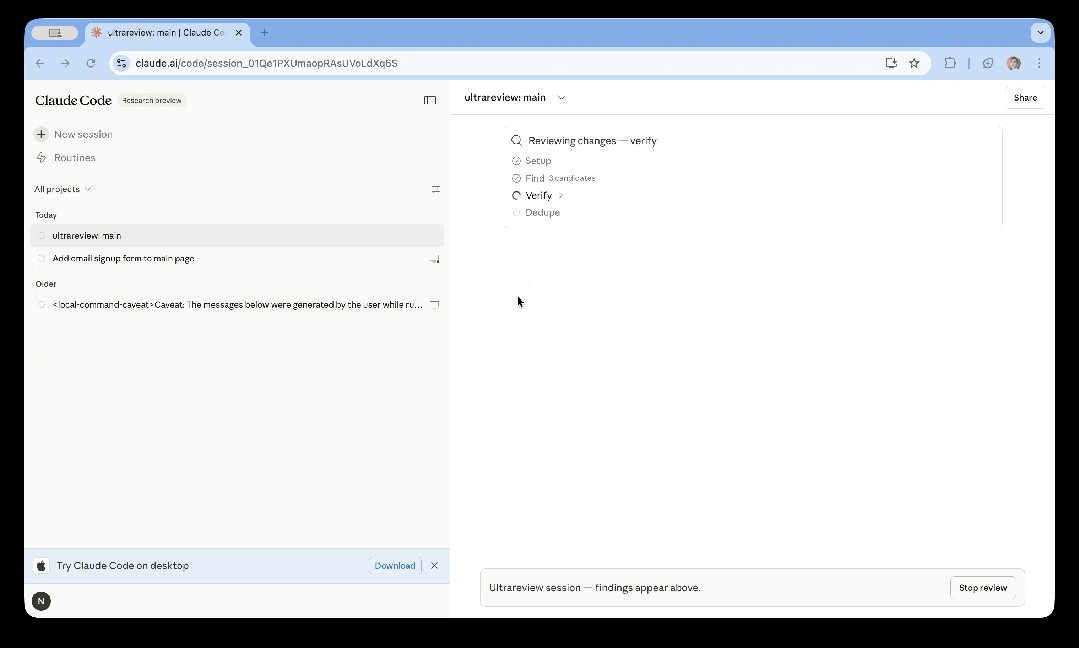Stop the ultrareview session
Viewport: 1079px width, 648px height.
point(983,588)
